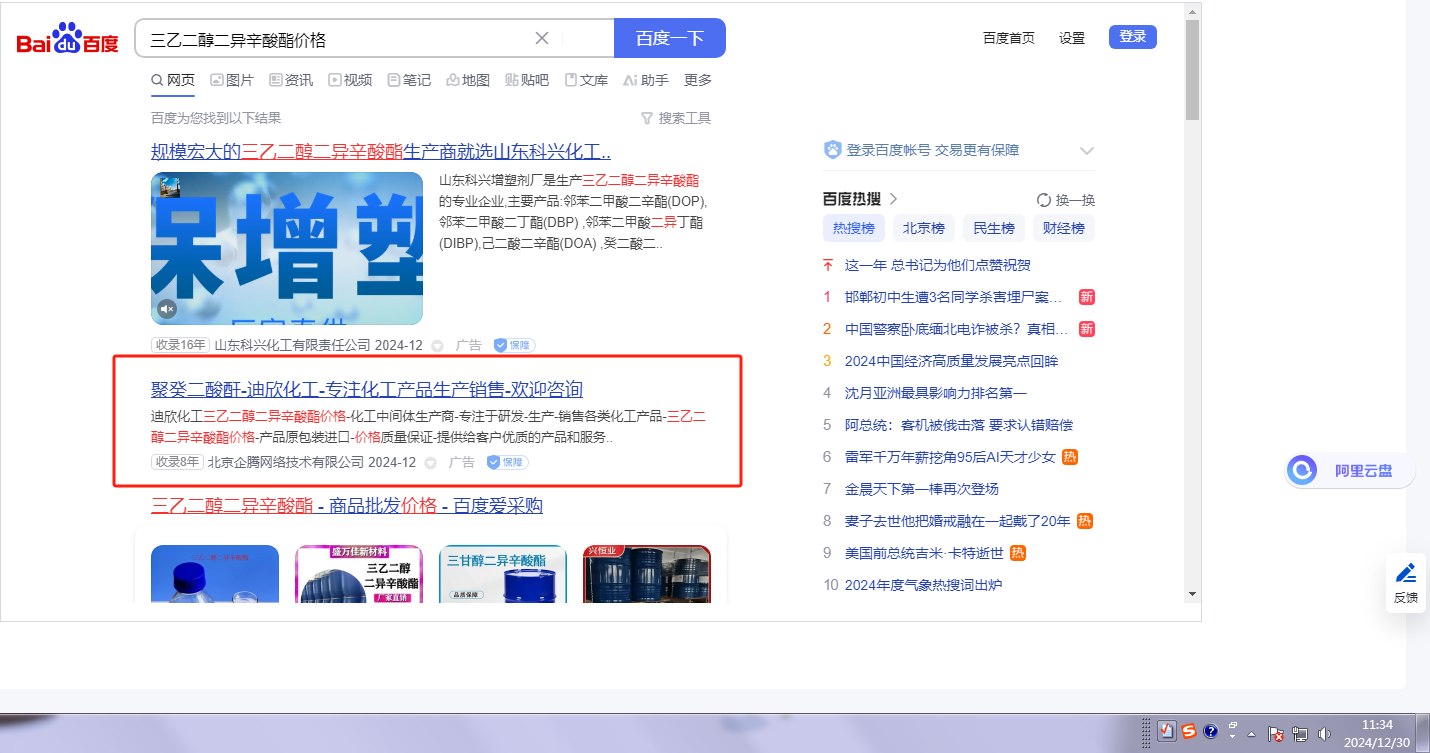Switch to the 网页 search tab
The image size is (1430, 753).
point(173,80)
